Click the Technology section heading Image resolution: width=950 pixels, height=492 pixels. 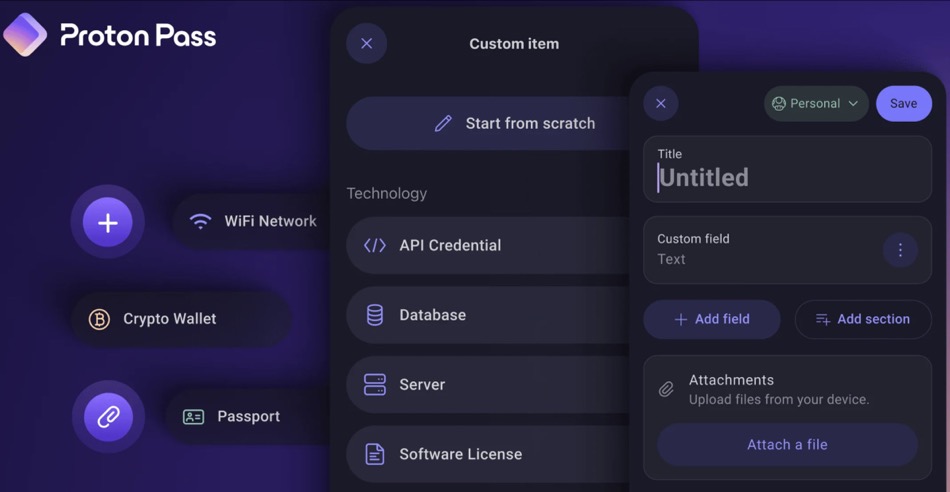click(387, 194)
